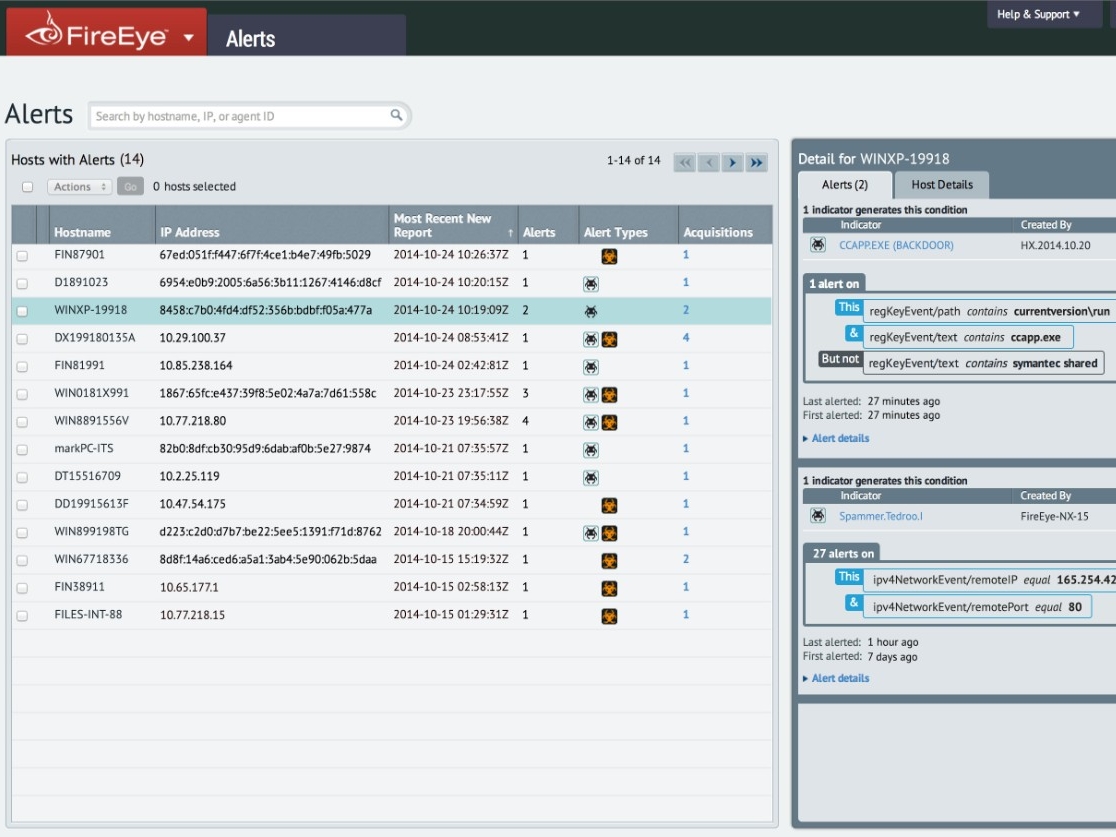Click the bug icon beside CCAPP.EXE indicator
1116x837 pixels.
[x=818, y=245]
